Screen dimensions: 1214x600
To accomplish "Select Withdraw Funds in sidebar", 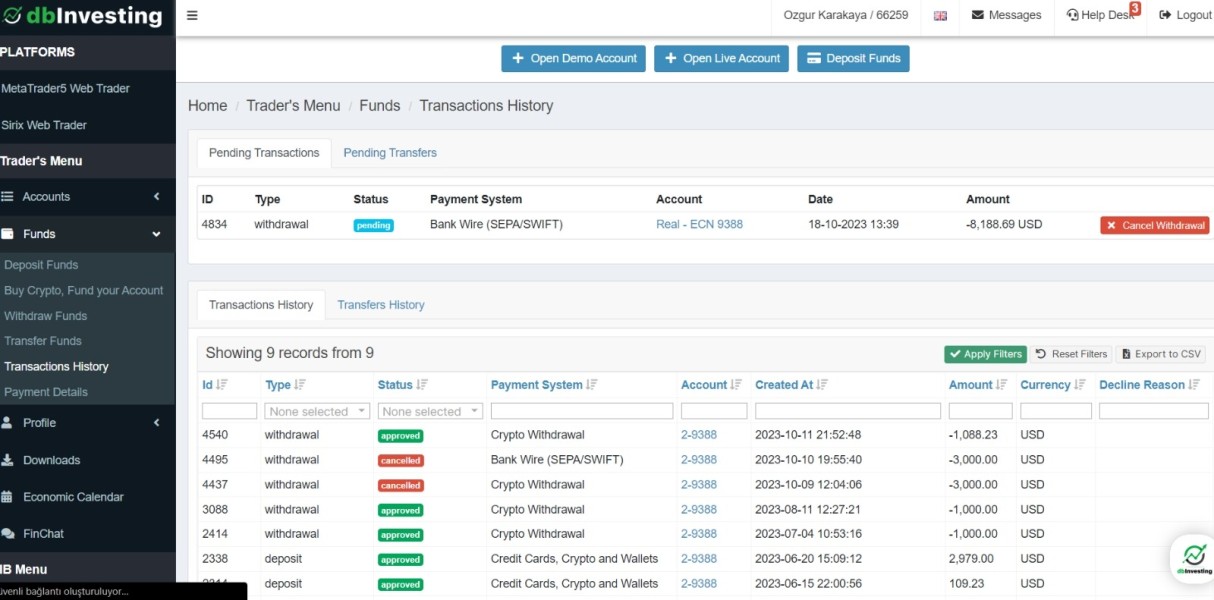I will [x=46, y=316].
